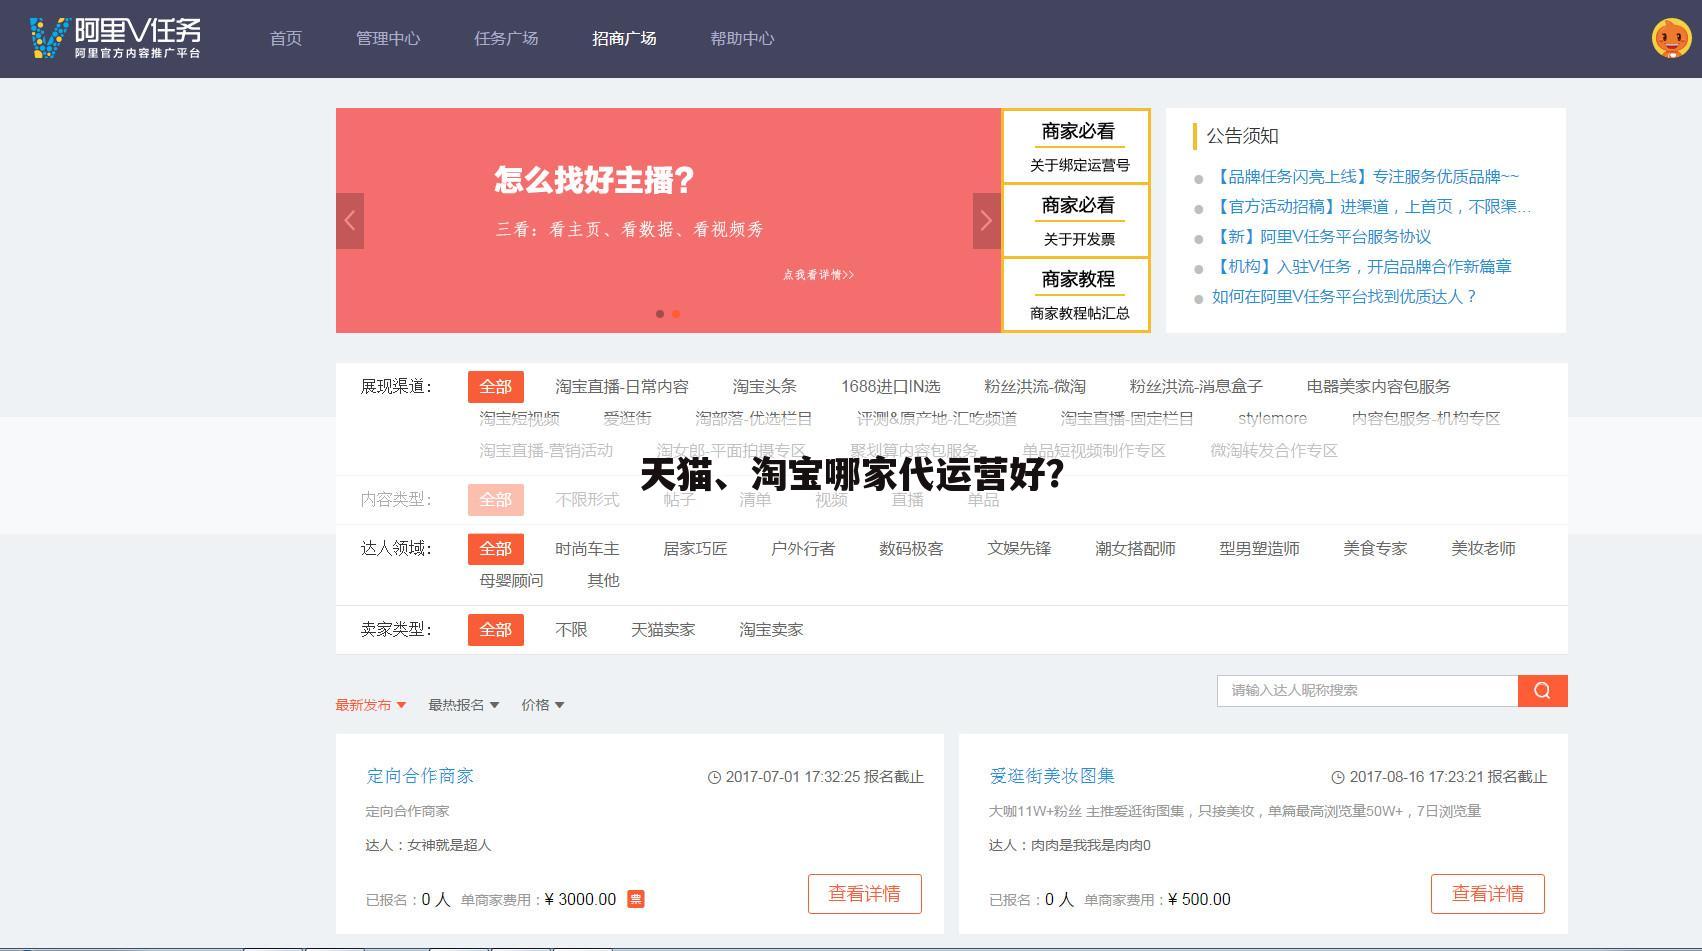Image resolution: width=1702 pixels, height=951 pixels.
Task: Sort by 最新发布 dropdown
Action: coord(371,705)
